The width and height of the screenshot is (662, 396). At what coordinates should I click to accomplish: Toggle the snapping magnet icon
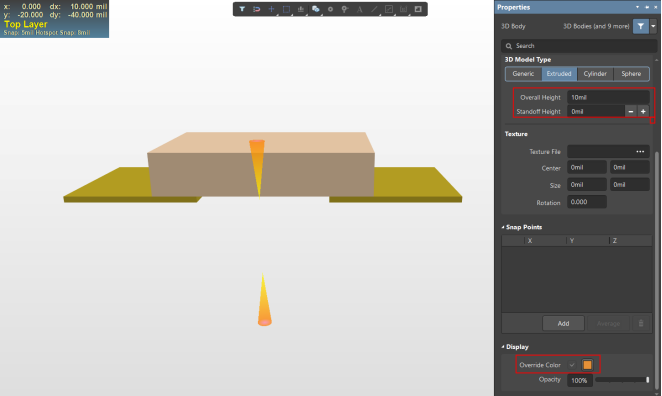coord(256,9)
